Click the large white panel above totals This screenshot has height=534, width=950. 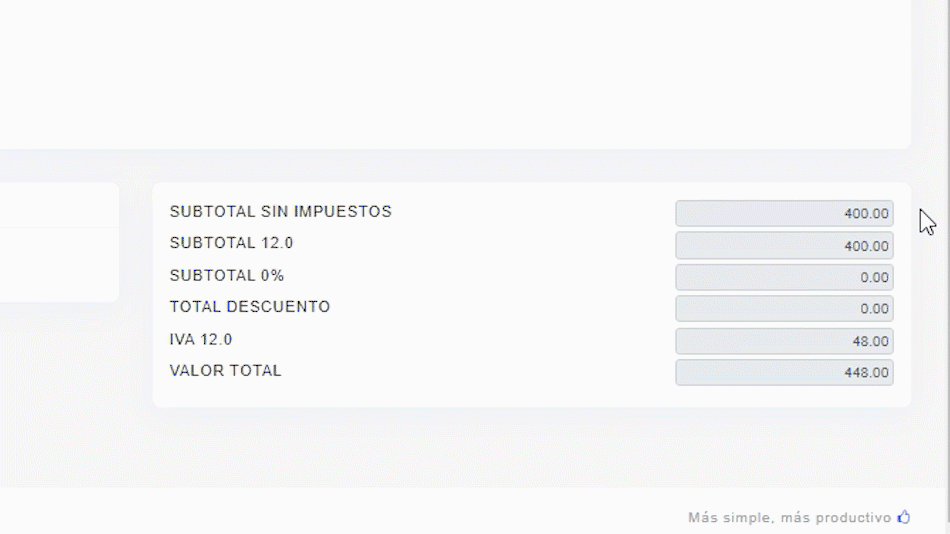click(450, 70)
